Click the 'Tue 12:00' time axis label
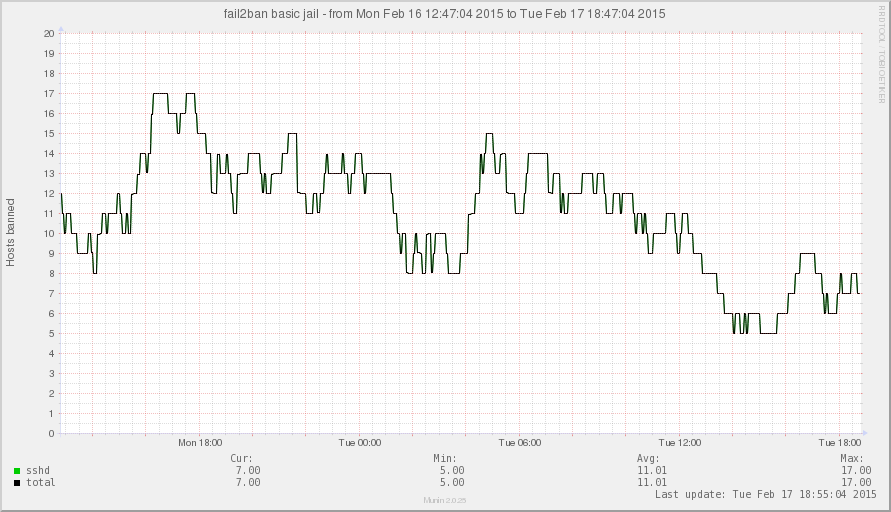This screenshot has height=512, width=891. point(680,442)
